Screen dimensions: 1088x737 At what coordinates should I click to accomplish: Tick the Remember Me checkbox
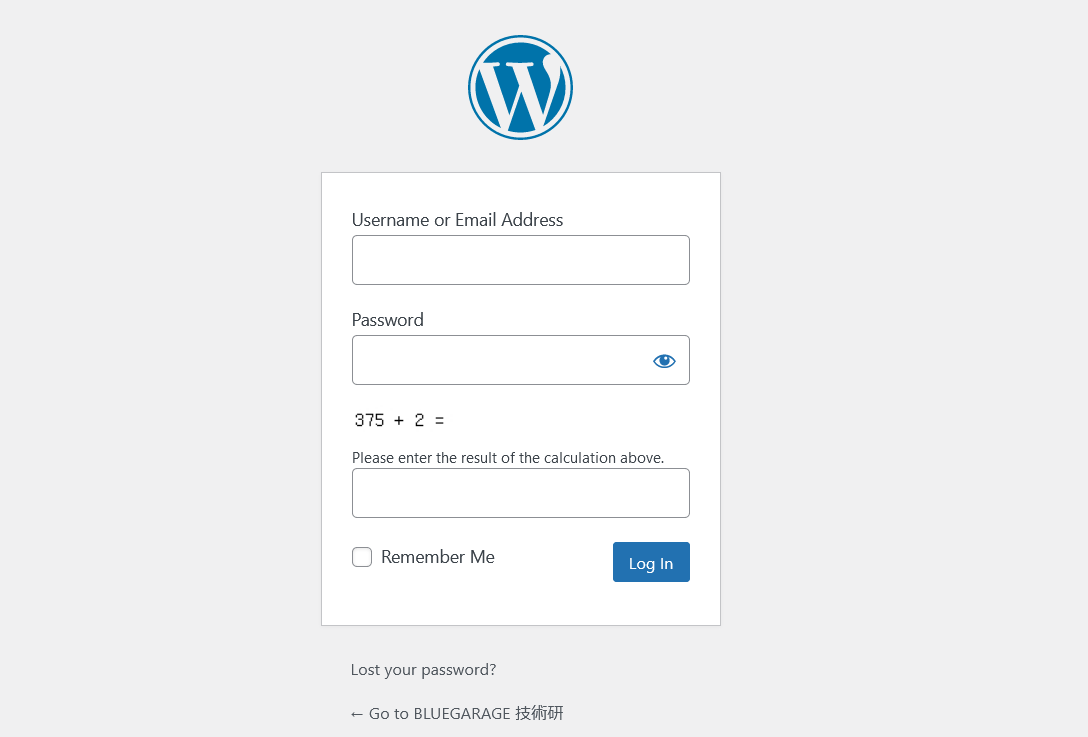pyautogui.click(x=362, y=557)
